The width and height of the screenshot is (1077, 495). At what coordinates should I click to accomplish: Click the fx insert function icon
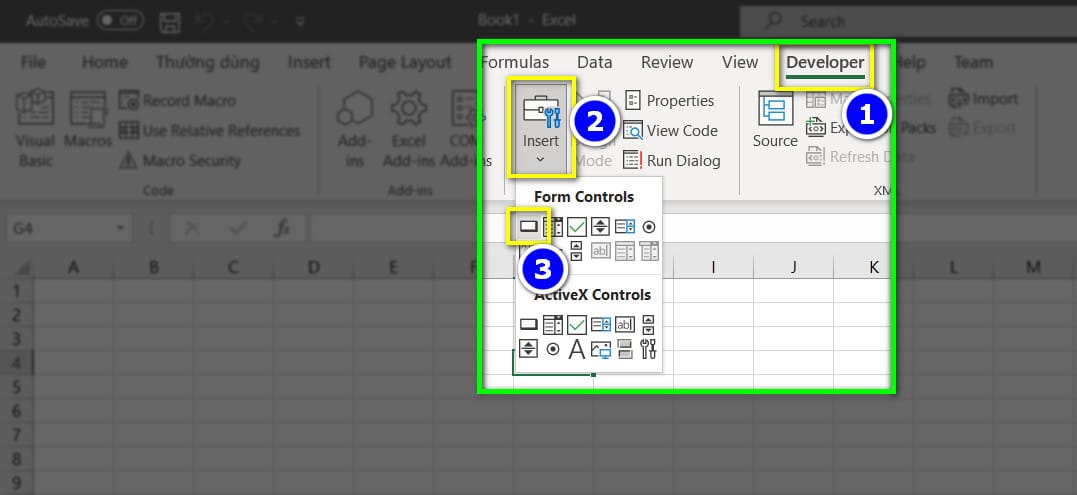click(281, 228)
